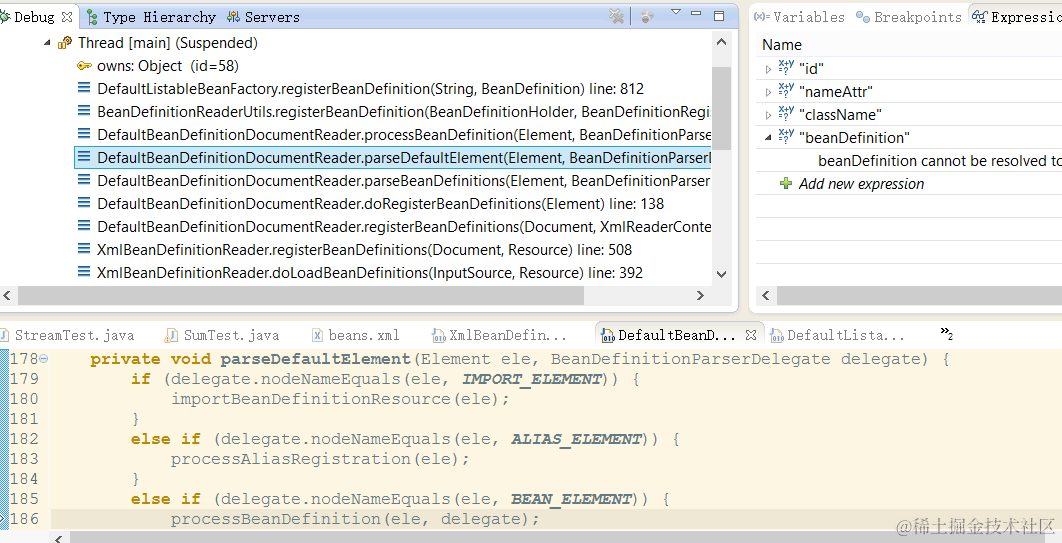The width and height of the screenshot is (1062, 543).
Task: Close the Debug view tab
Action: pos(66,17)
